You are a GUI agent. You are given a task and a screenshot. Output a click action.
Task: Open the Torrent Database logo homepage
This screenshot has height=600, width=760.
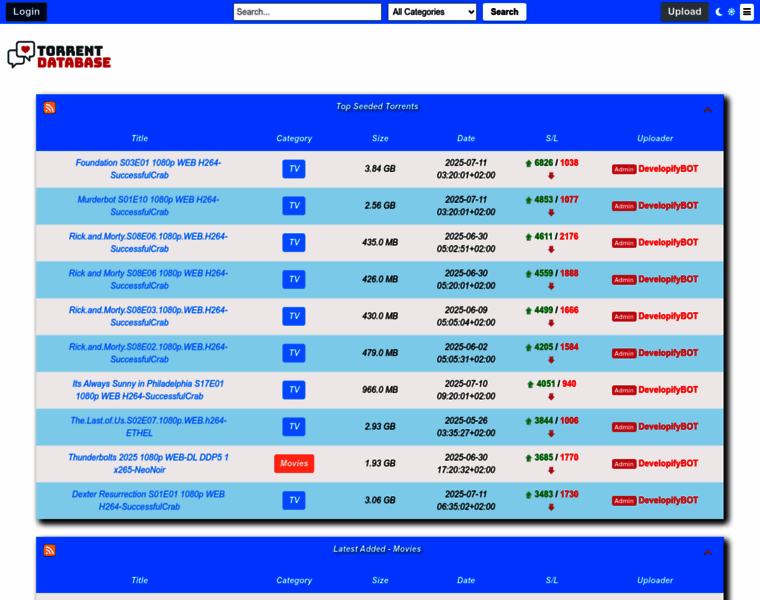click(x=59, y=55)
